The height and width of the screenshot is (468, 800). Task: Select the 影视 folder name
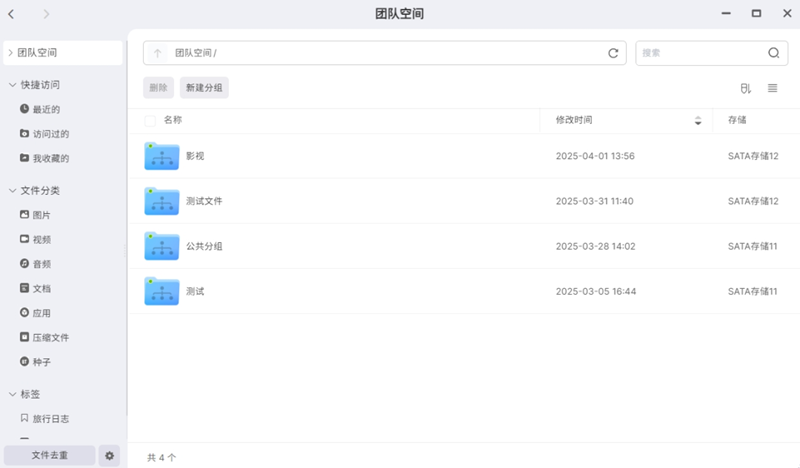(195, 156)
